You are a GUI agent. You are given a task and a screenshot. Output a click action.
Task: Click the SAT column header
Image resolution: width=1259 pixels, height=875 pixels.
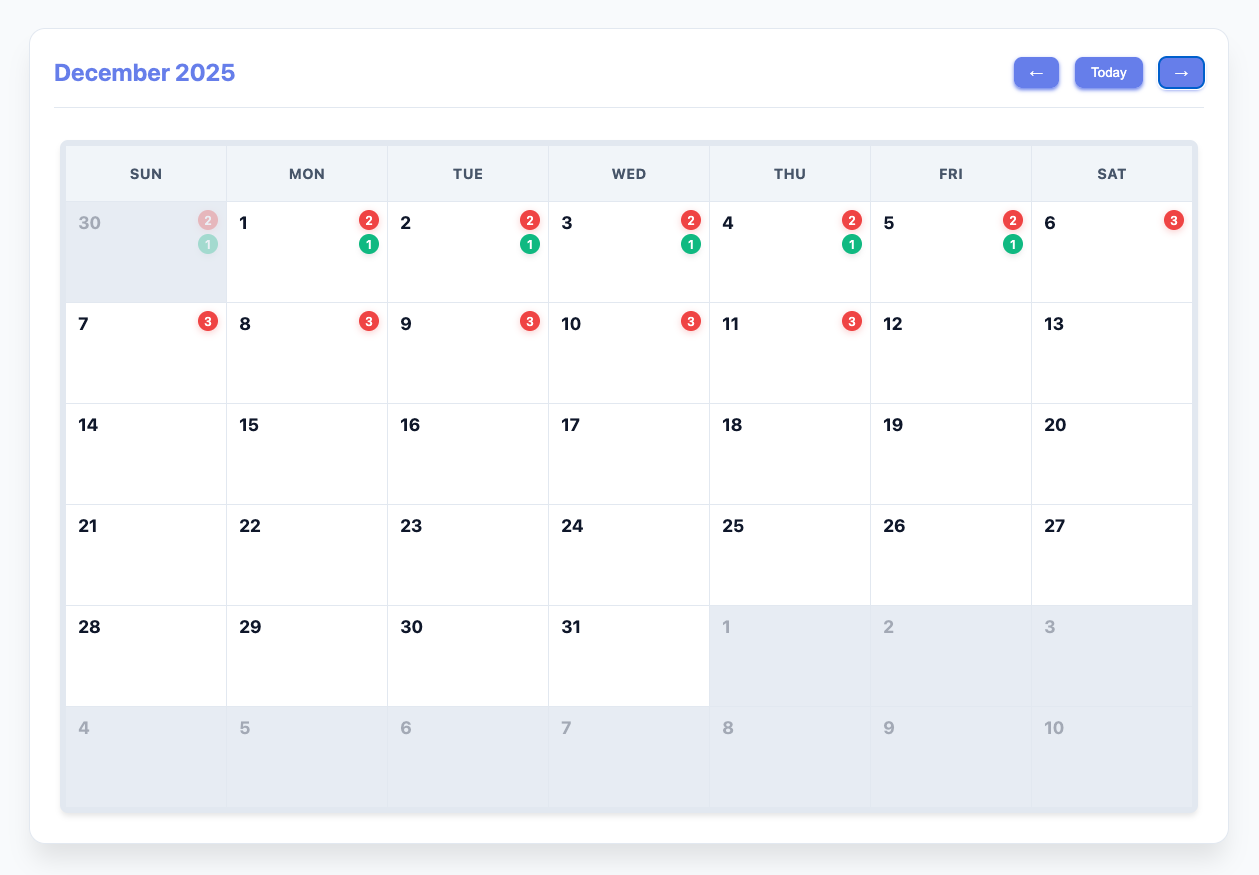(1111, 173)
